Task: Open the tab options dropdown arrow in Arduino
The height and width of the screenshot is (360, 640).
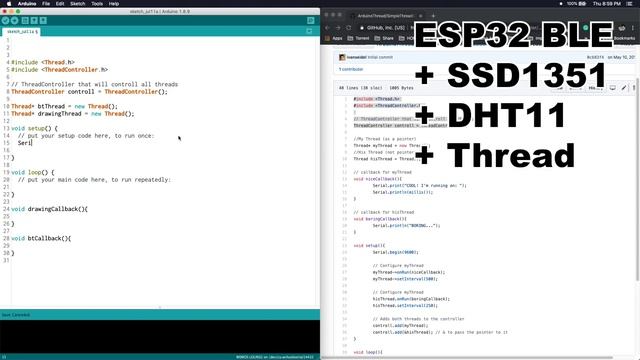Action: [x=309, y=31]
